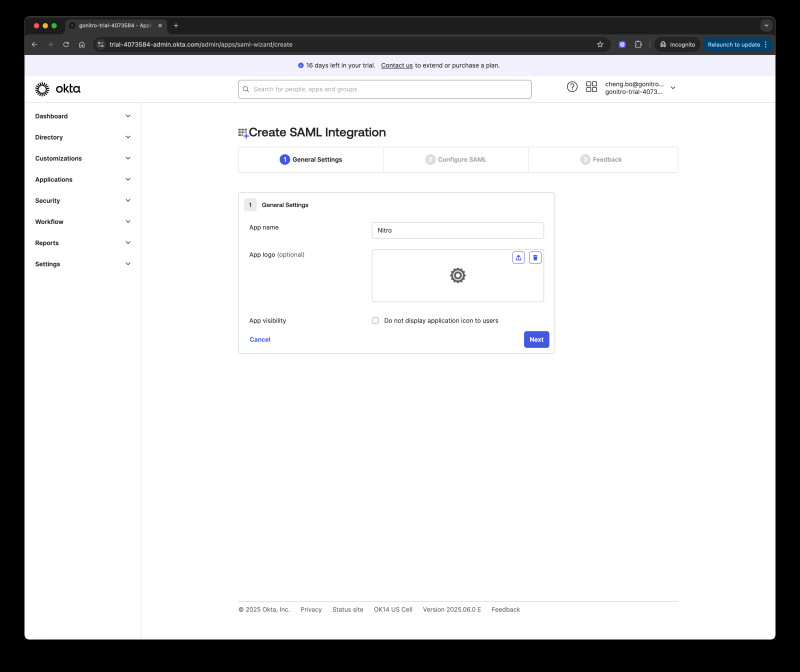Click Relaunch to update button

737,44
